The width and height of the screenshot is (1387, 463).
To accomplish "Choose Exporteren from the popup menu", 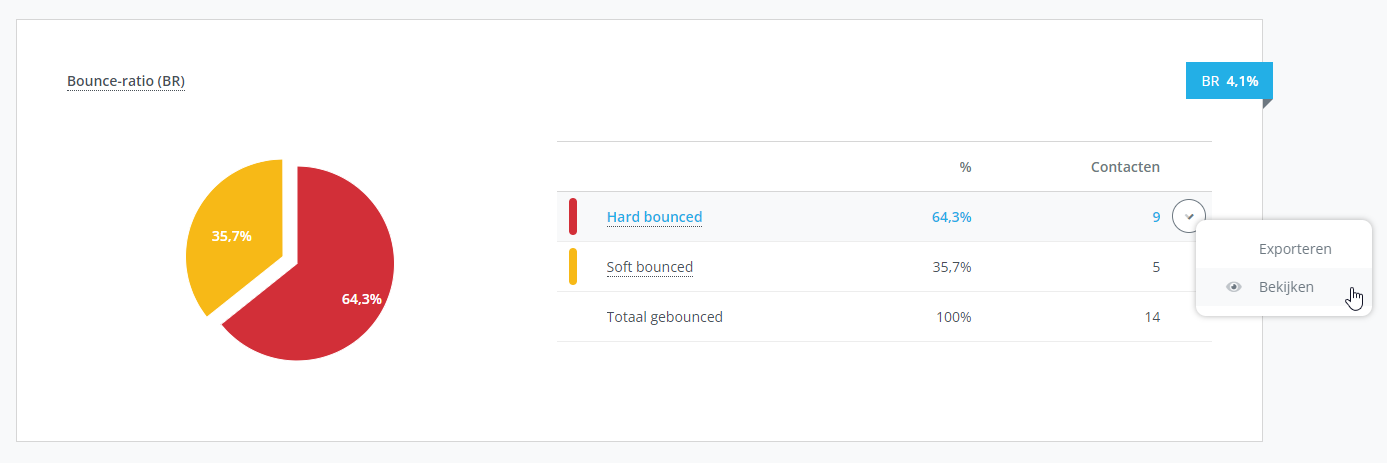I will [x=1294, y=249].
